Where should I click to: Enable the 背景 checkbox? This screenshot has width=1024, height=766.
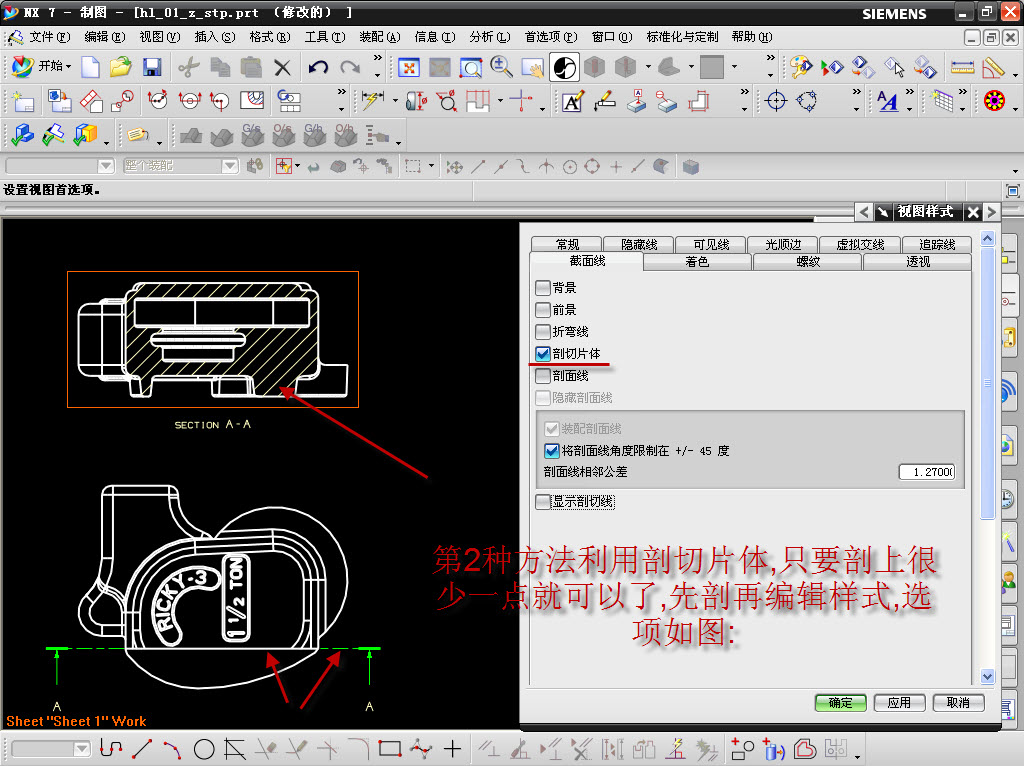(542, 288)
